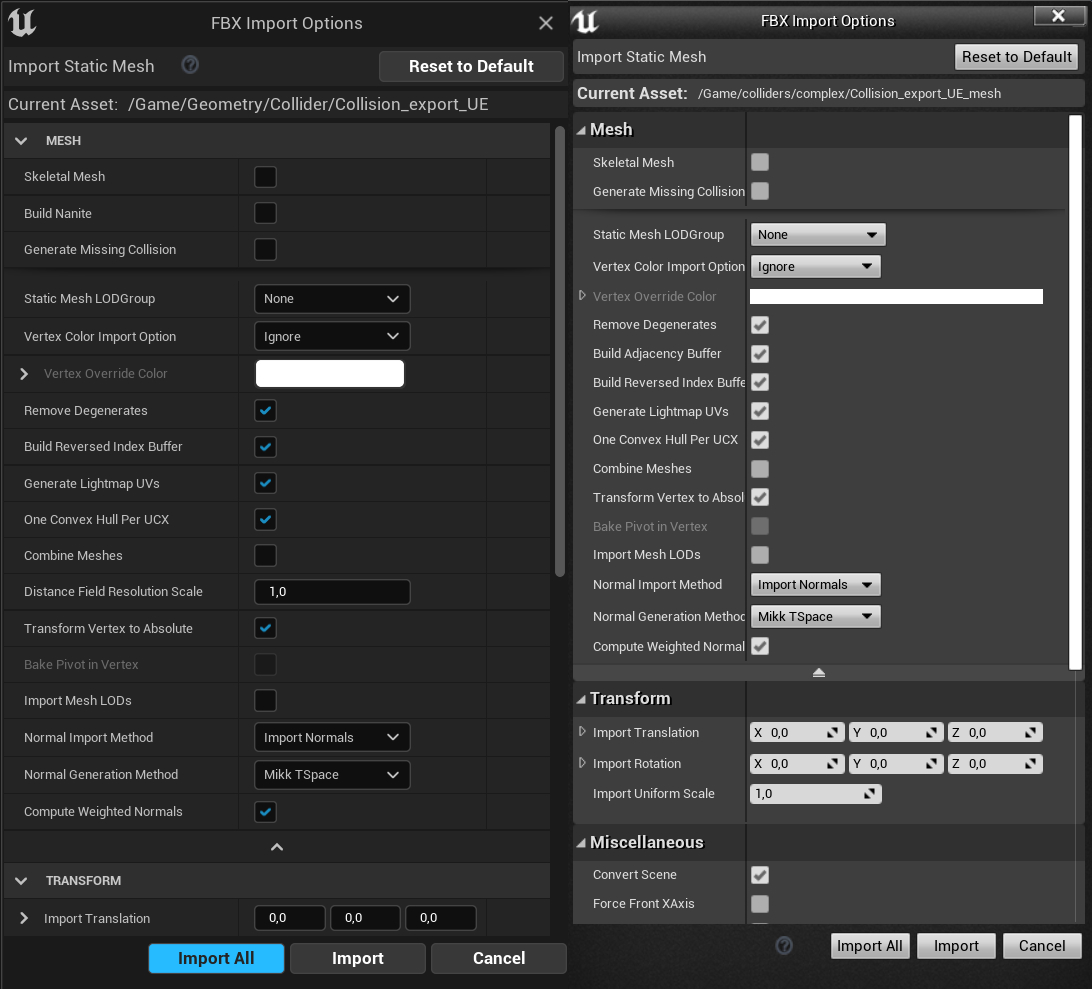Click spin arrow on Import Translation X field

[832, 733]
